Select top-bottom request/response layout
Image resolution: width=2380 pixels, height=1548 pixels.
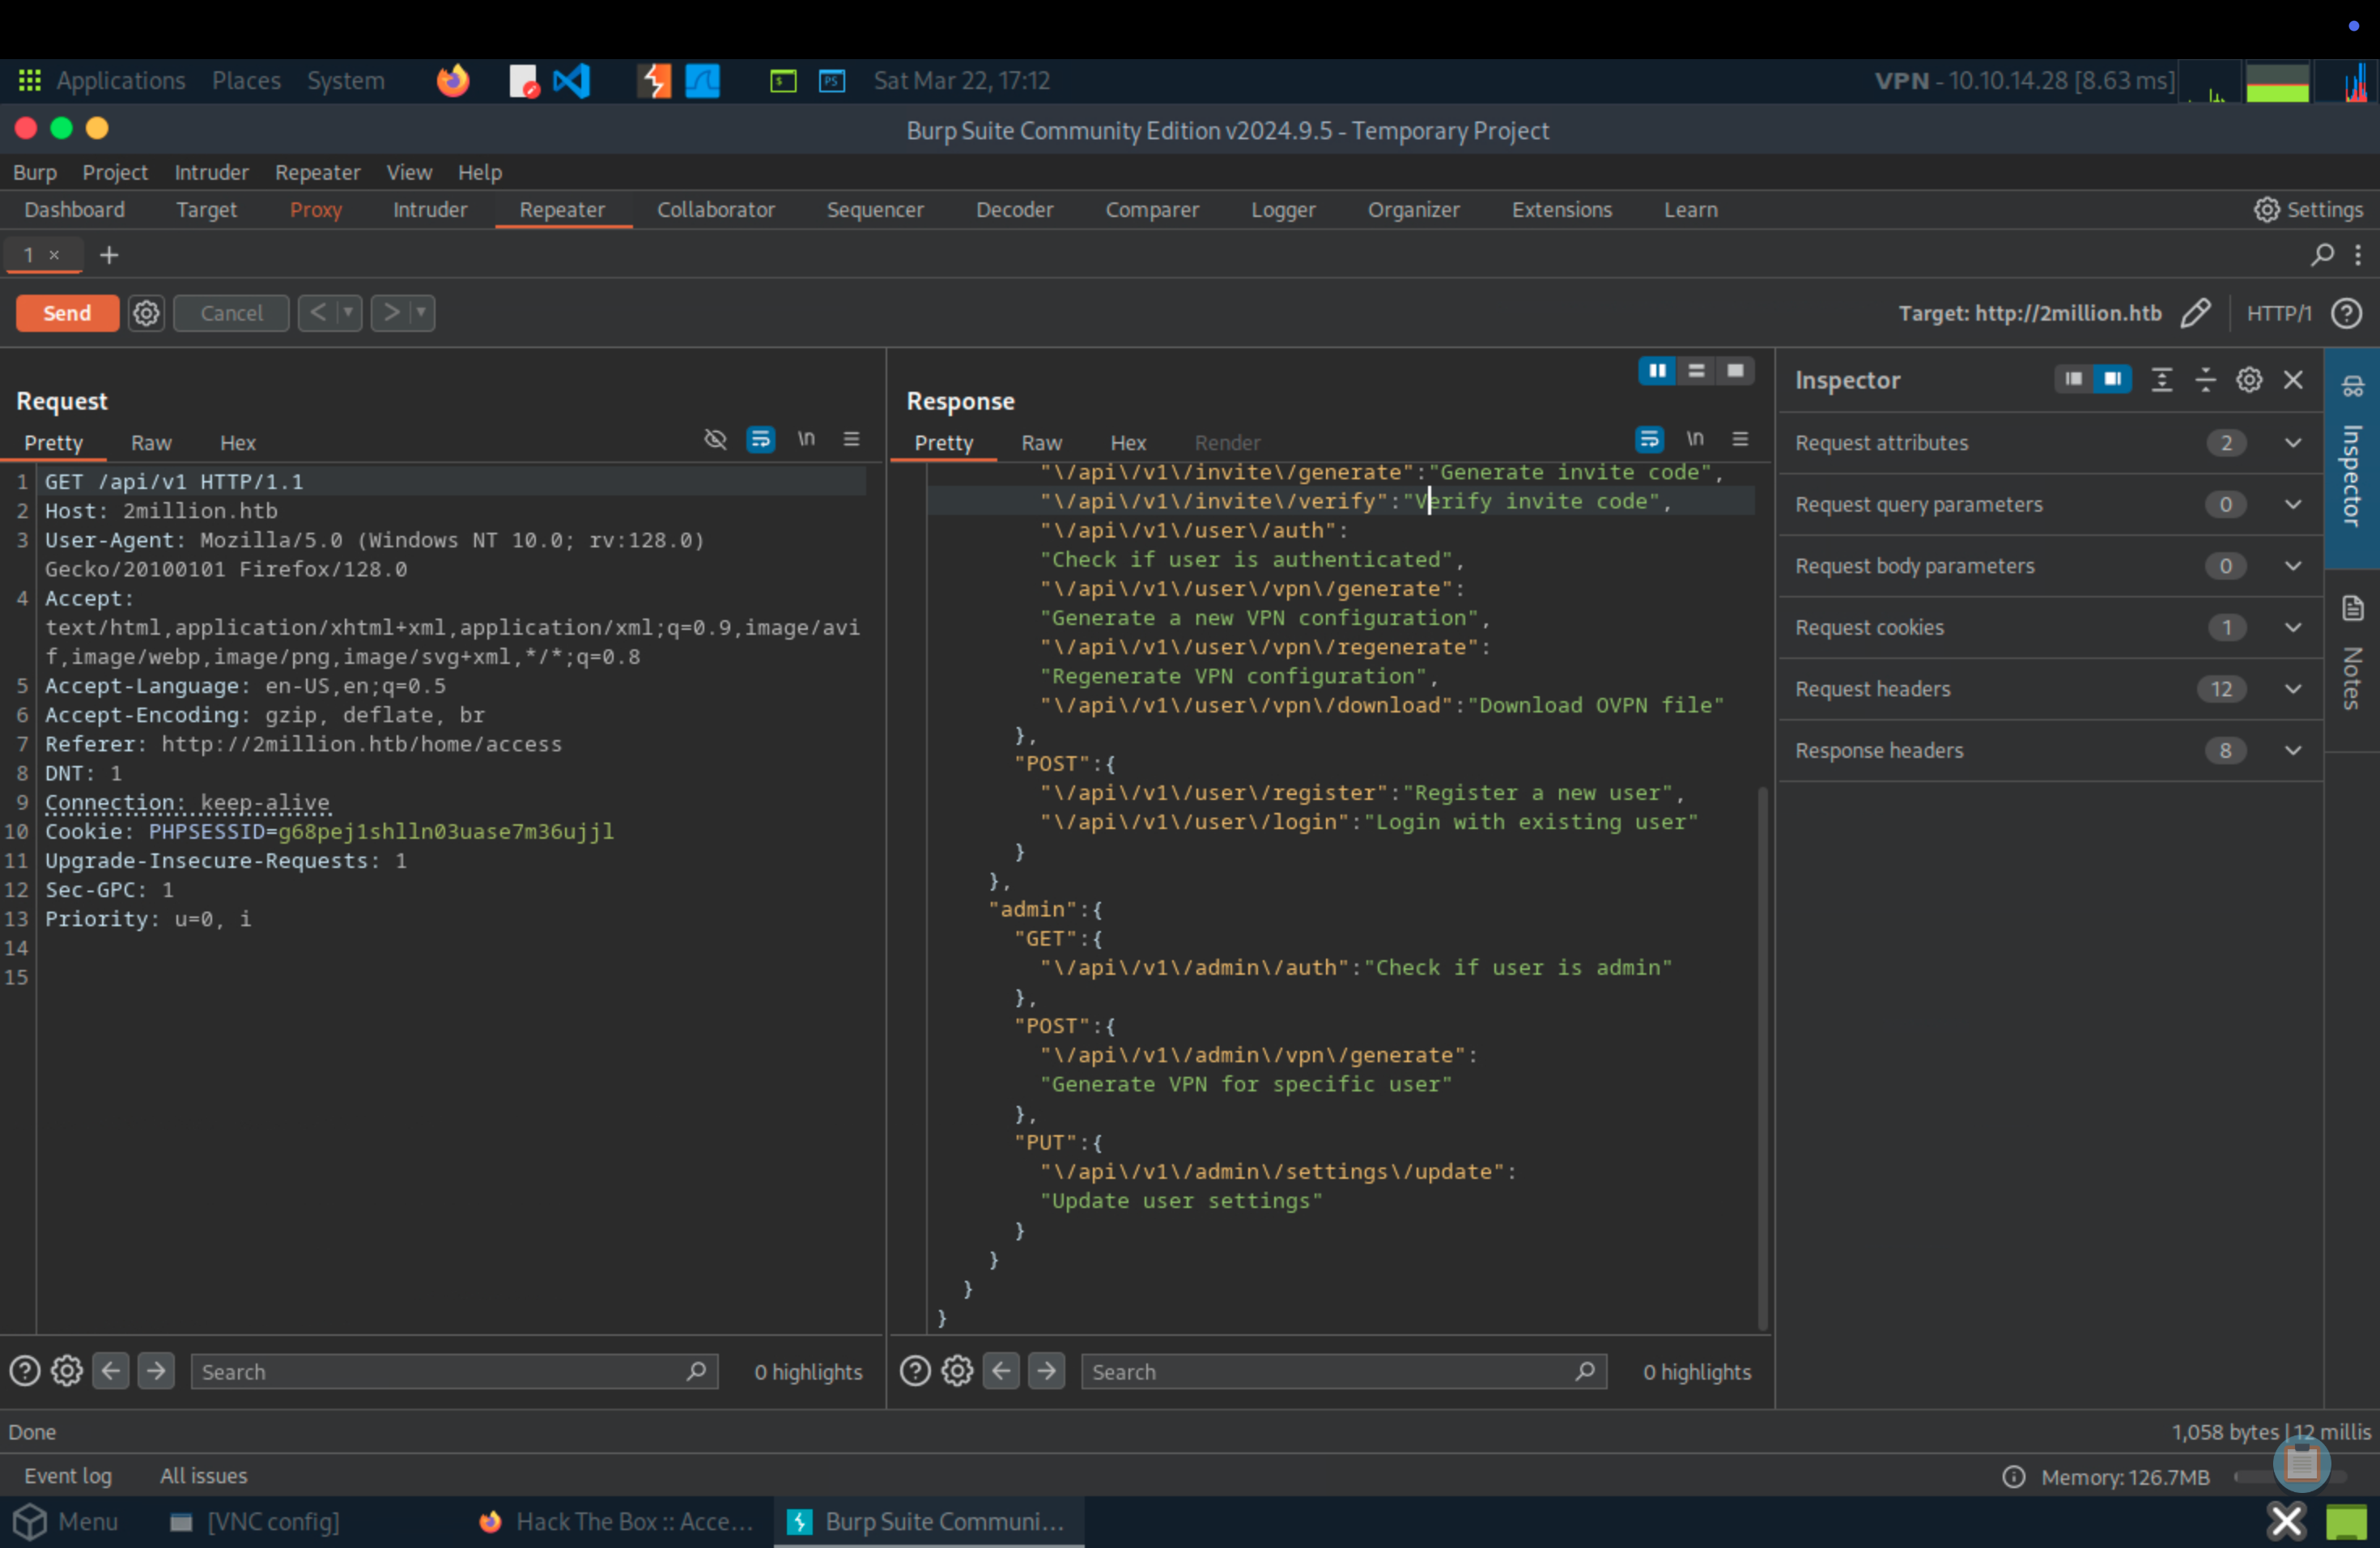pos(1696,371)
